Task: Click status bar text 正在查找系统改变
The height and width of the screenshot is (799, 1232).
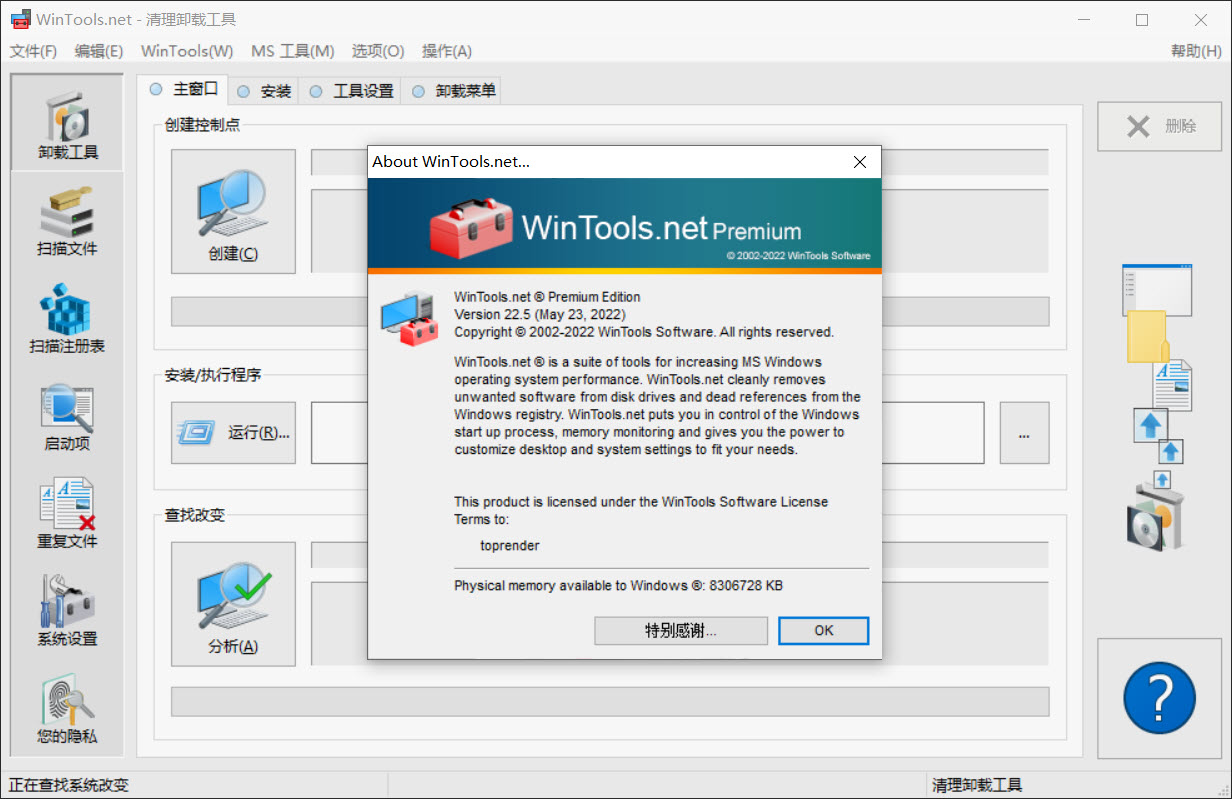Action: coord(69,785)
